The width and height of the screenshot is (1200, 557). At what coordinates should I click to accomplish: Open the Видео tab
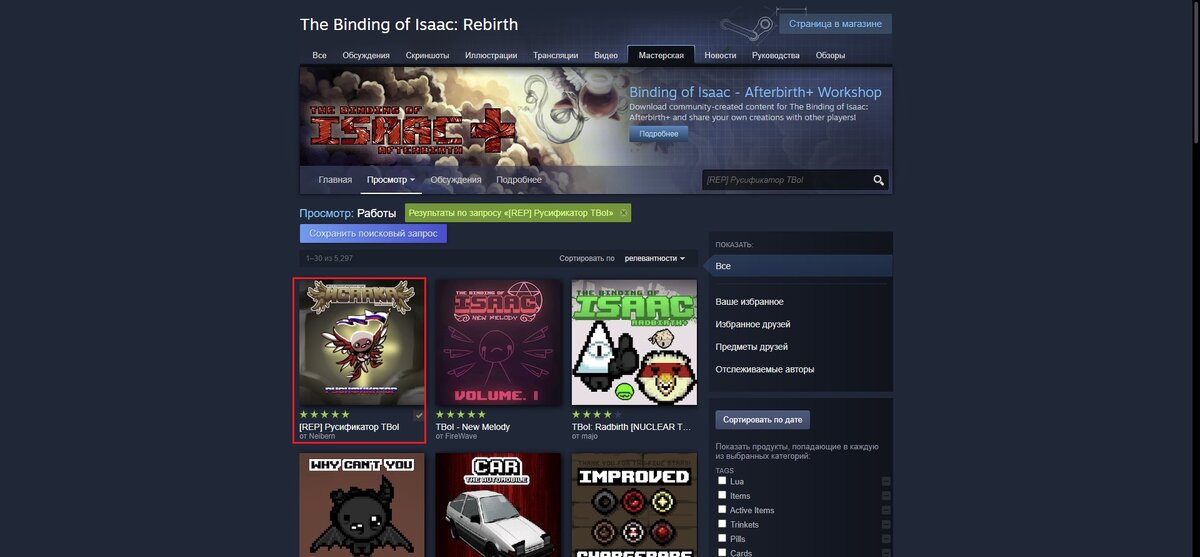606,55
